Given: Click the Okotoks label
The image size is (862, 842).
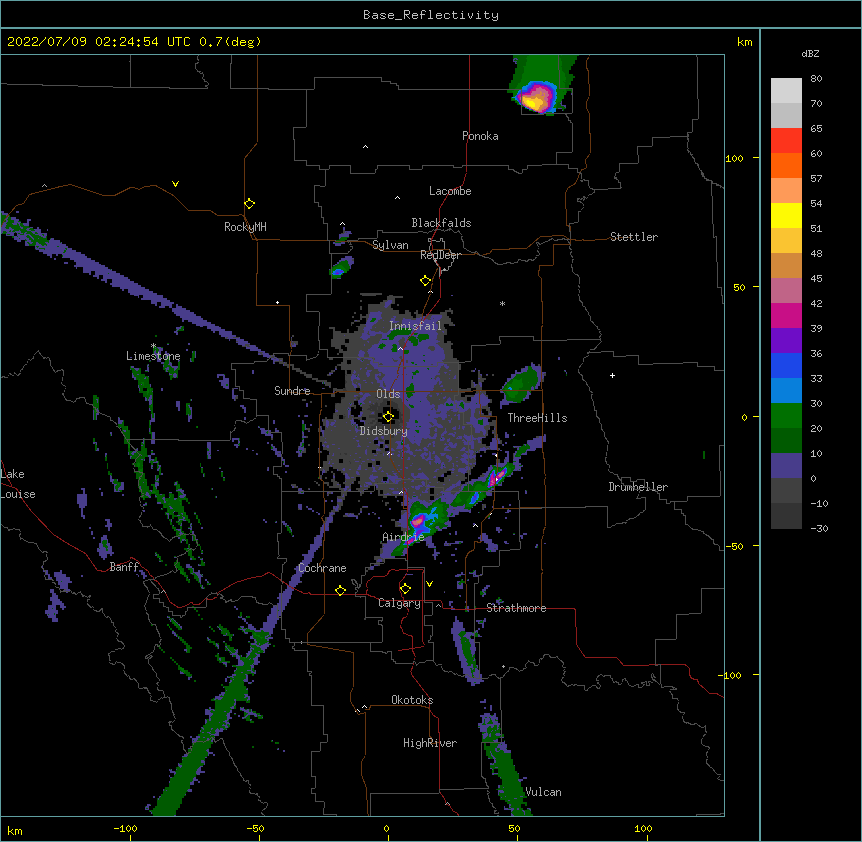Looking at the screenshot, I should pyautogui.click(x=412, y=700).
